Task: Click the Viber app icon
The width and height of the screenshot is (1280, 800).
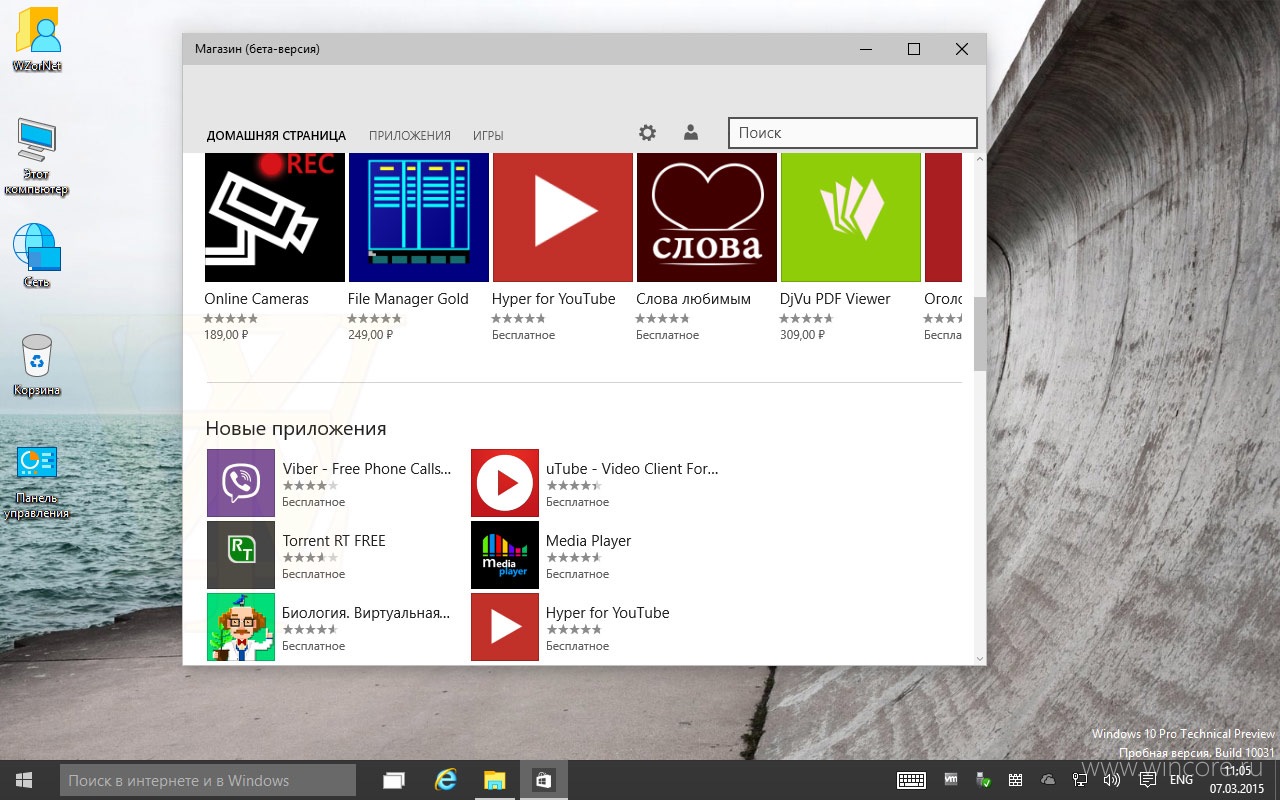Action: click(x=241, y=483)
